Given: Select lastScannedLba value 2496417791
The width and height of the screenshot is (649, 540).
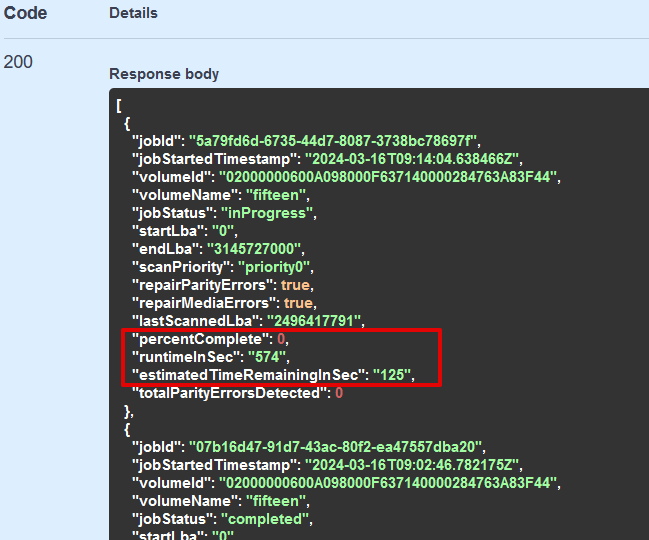Looking at the screenshot, I should click(x=314, y=321).
